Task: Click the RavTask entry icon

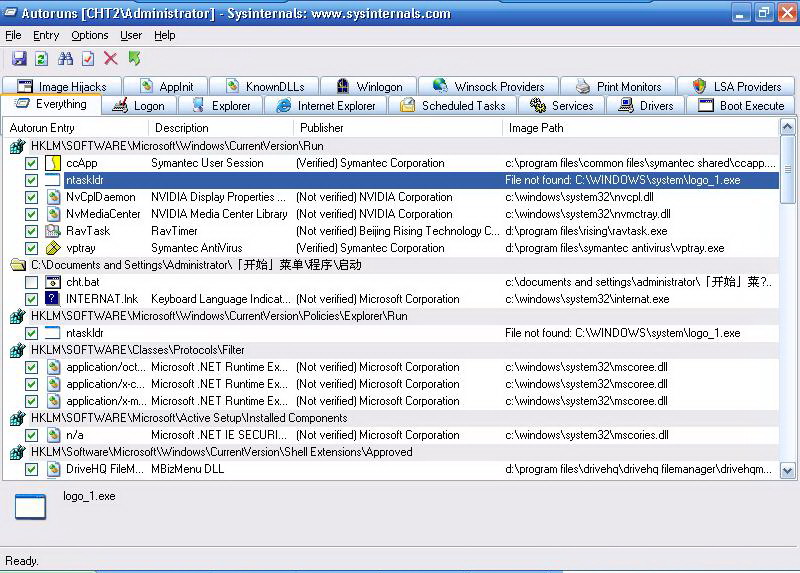Action: point(54,231)
